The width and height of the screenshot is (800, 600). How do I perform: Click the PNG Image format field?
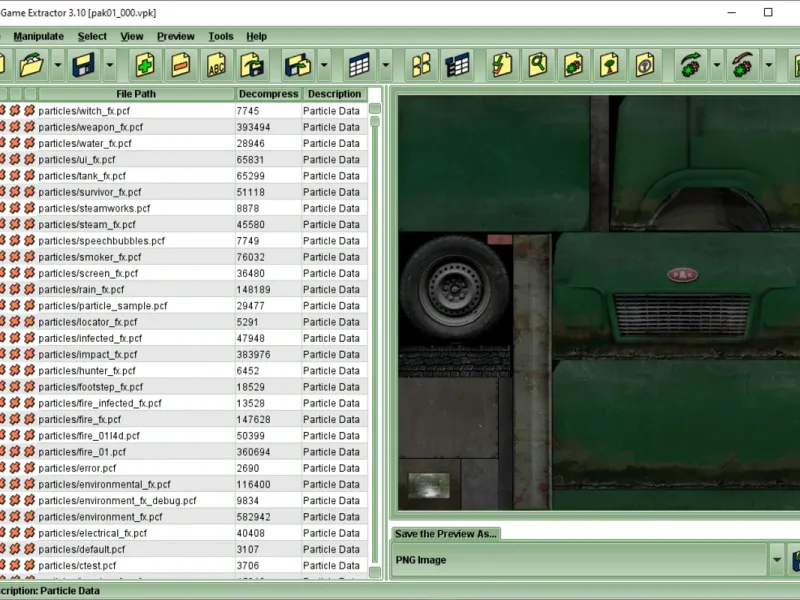click(579, 560)
